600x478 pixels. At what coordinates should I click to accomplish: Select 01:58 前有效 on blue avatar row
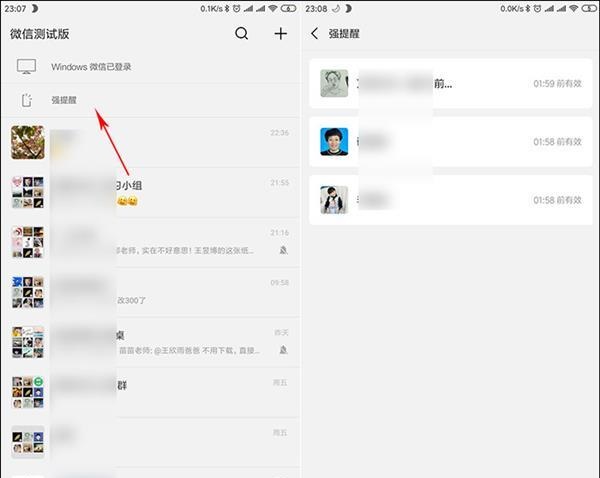coord(558,142)
